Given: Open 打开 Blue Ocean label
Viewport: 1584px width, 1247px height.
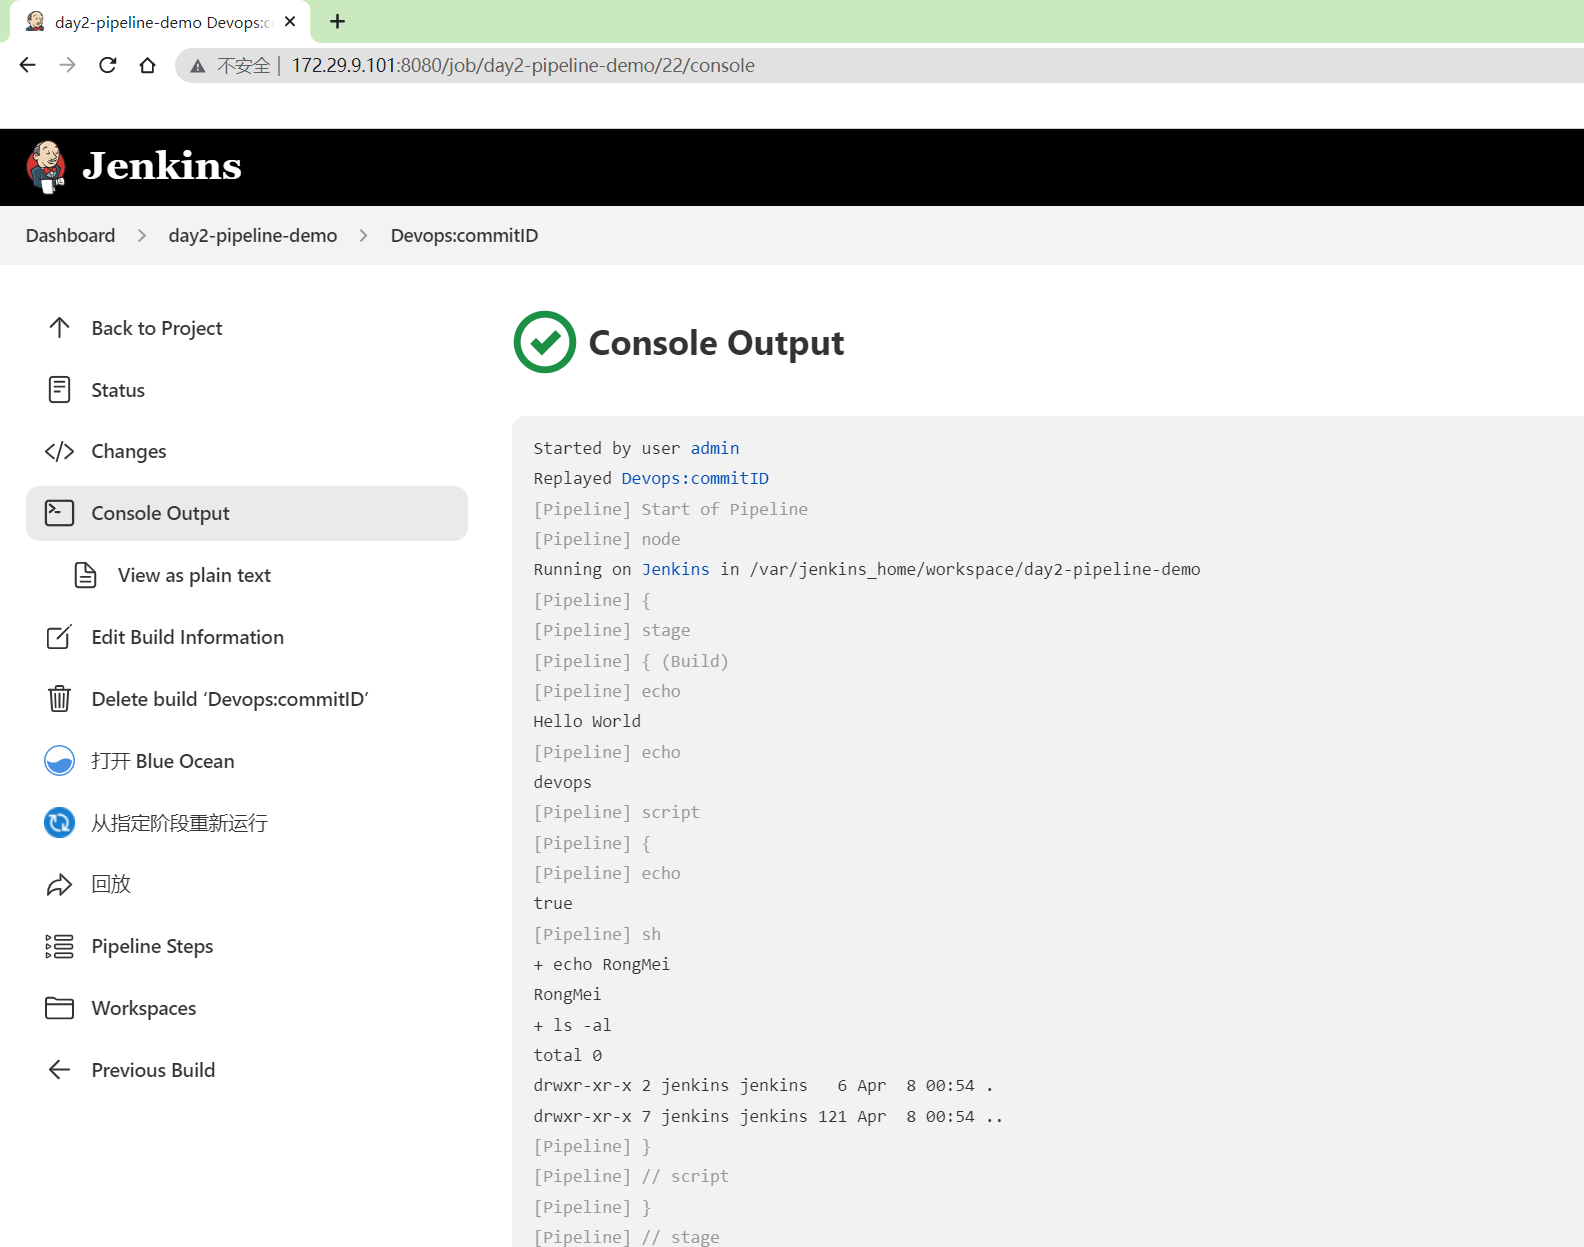Looking at the screenshot, I should point(163,761).
